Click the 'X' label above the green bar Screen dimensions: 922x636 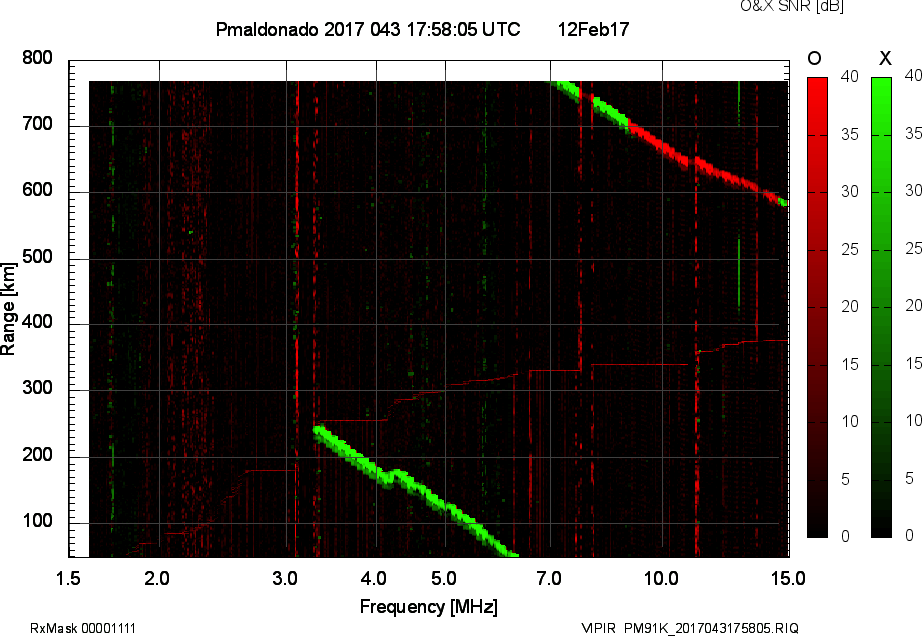tap(885, 58)
